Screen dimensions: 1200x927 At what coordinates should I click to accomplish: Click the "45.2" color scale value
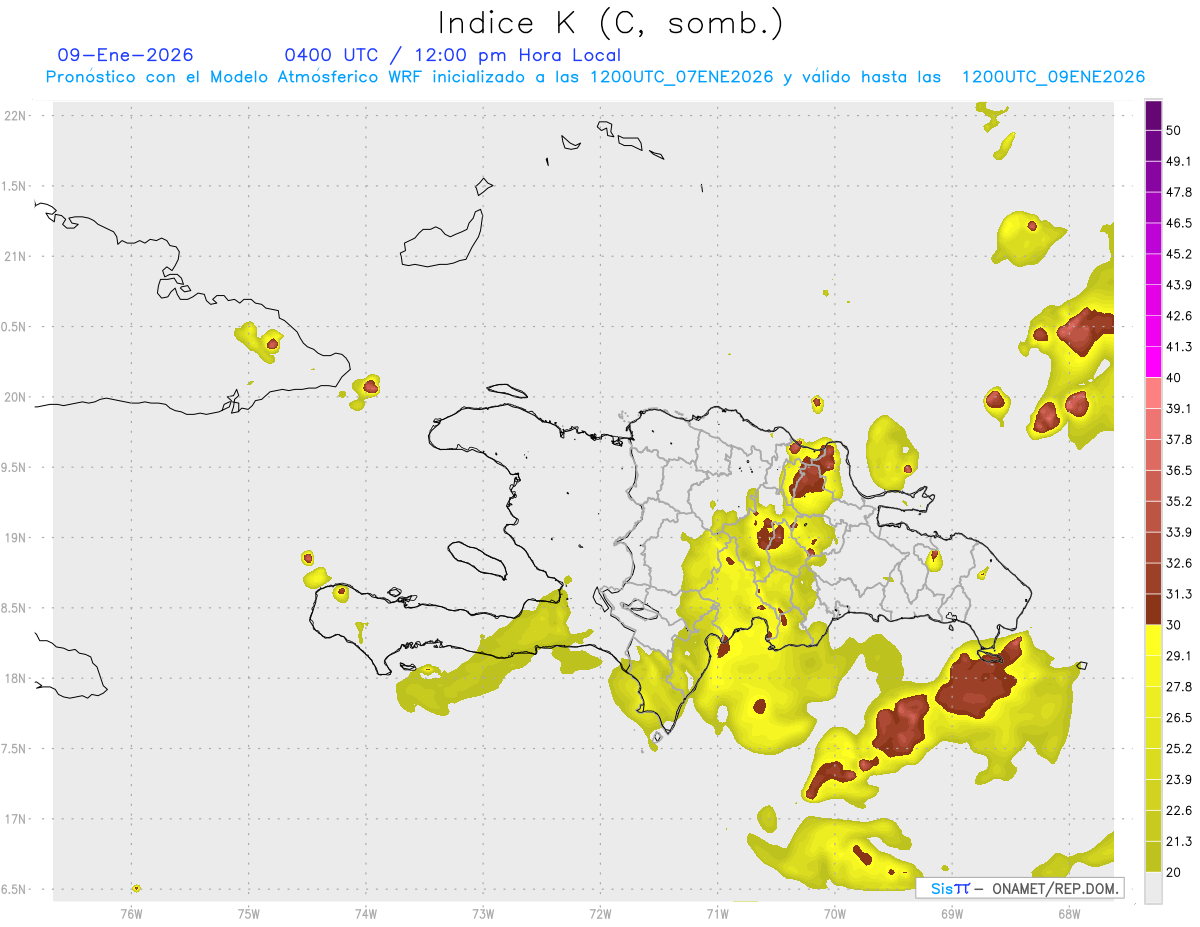click(x=1179, y=254)
